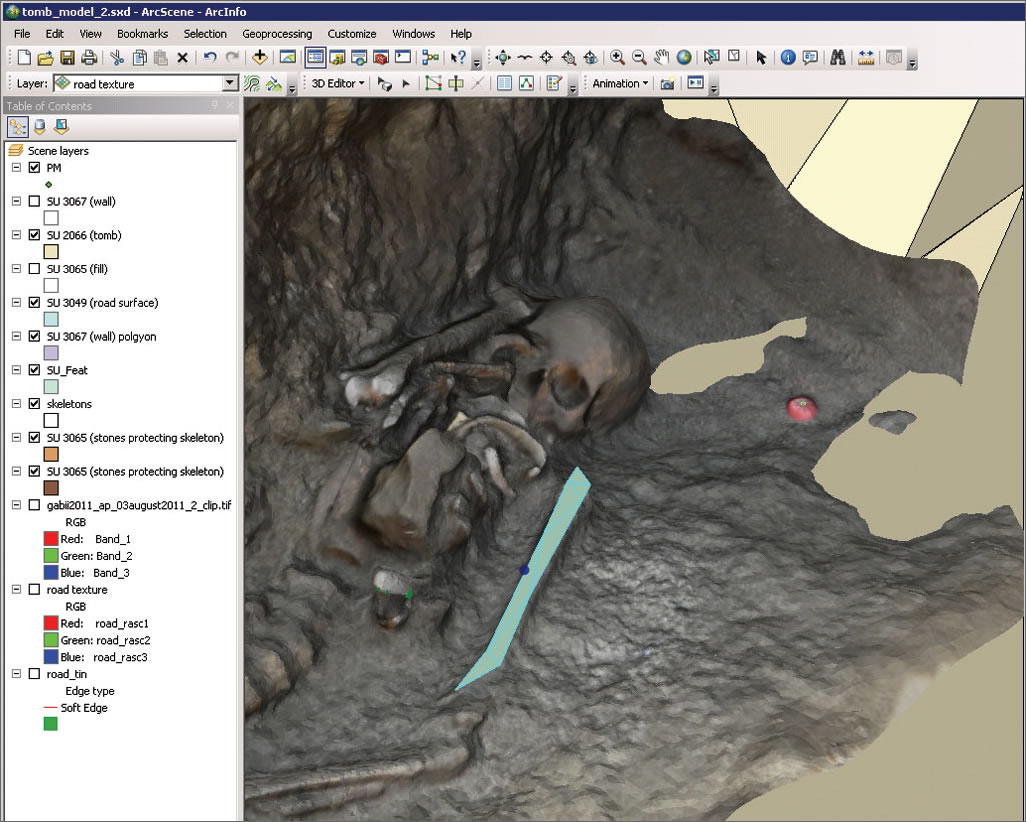Click the red sphere marker in scene
The image size is (1026, 822).
coord(801,407)
